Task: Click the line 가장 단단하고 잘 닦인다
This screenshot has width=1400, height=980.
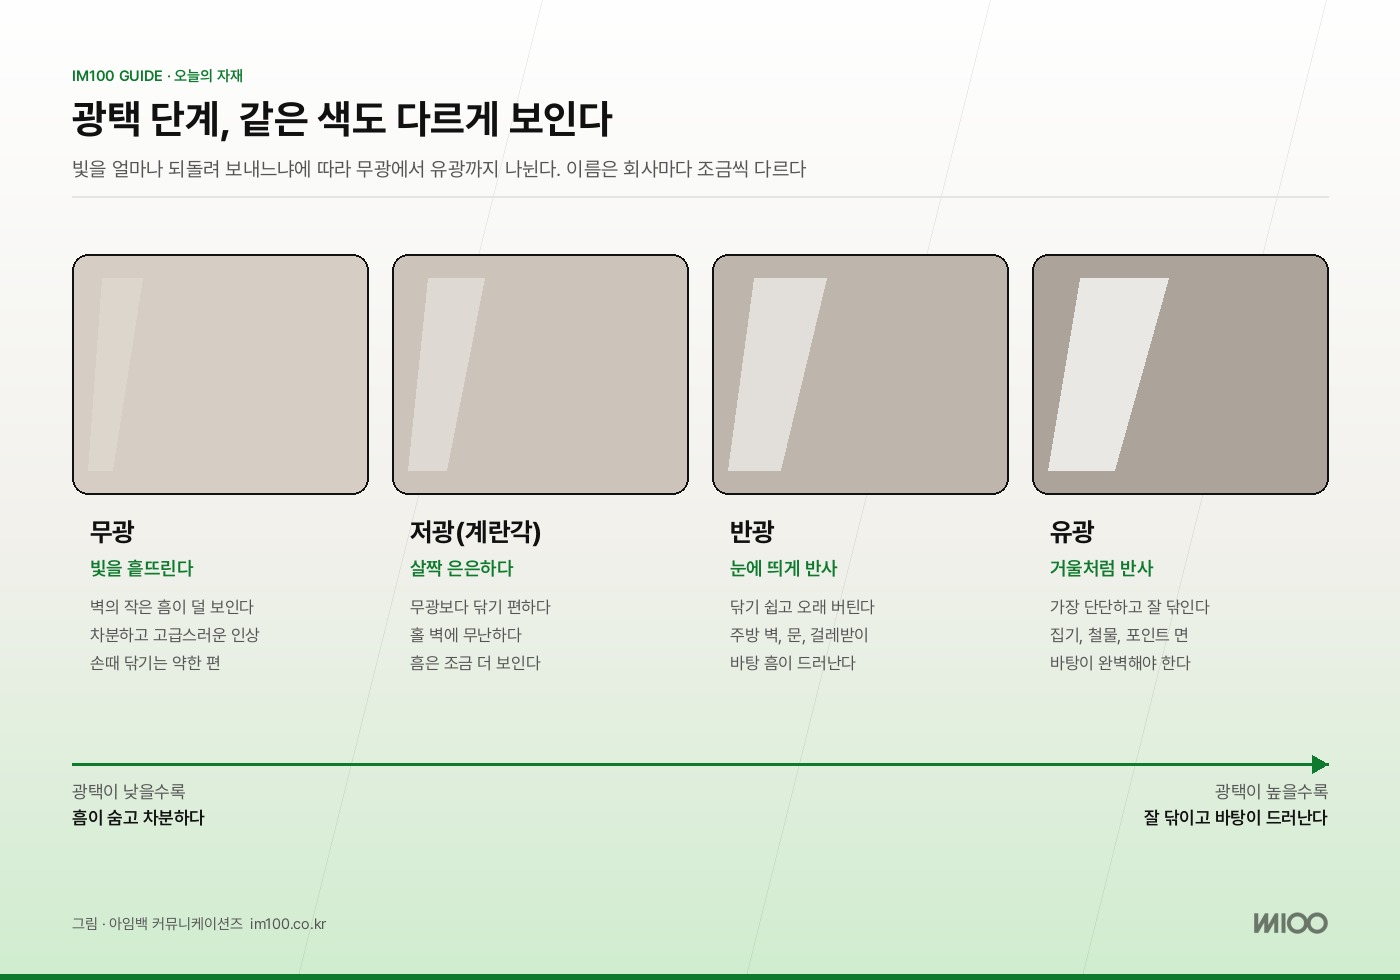Action: click(1130, 607)
